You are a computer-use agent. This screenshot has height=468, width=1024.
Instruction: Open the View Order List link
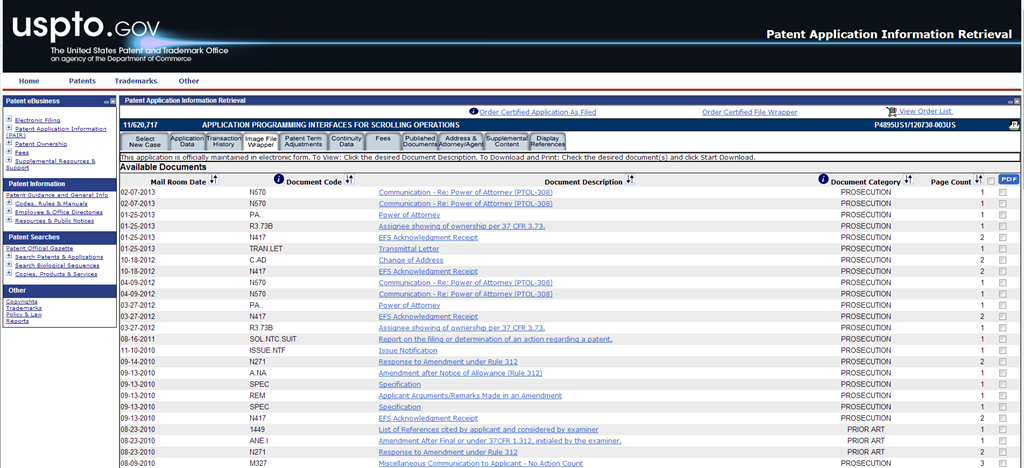click(x=925, y=112)
